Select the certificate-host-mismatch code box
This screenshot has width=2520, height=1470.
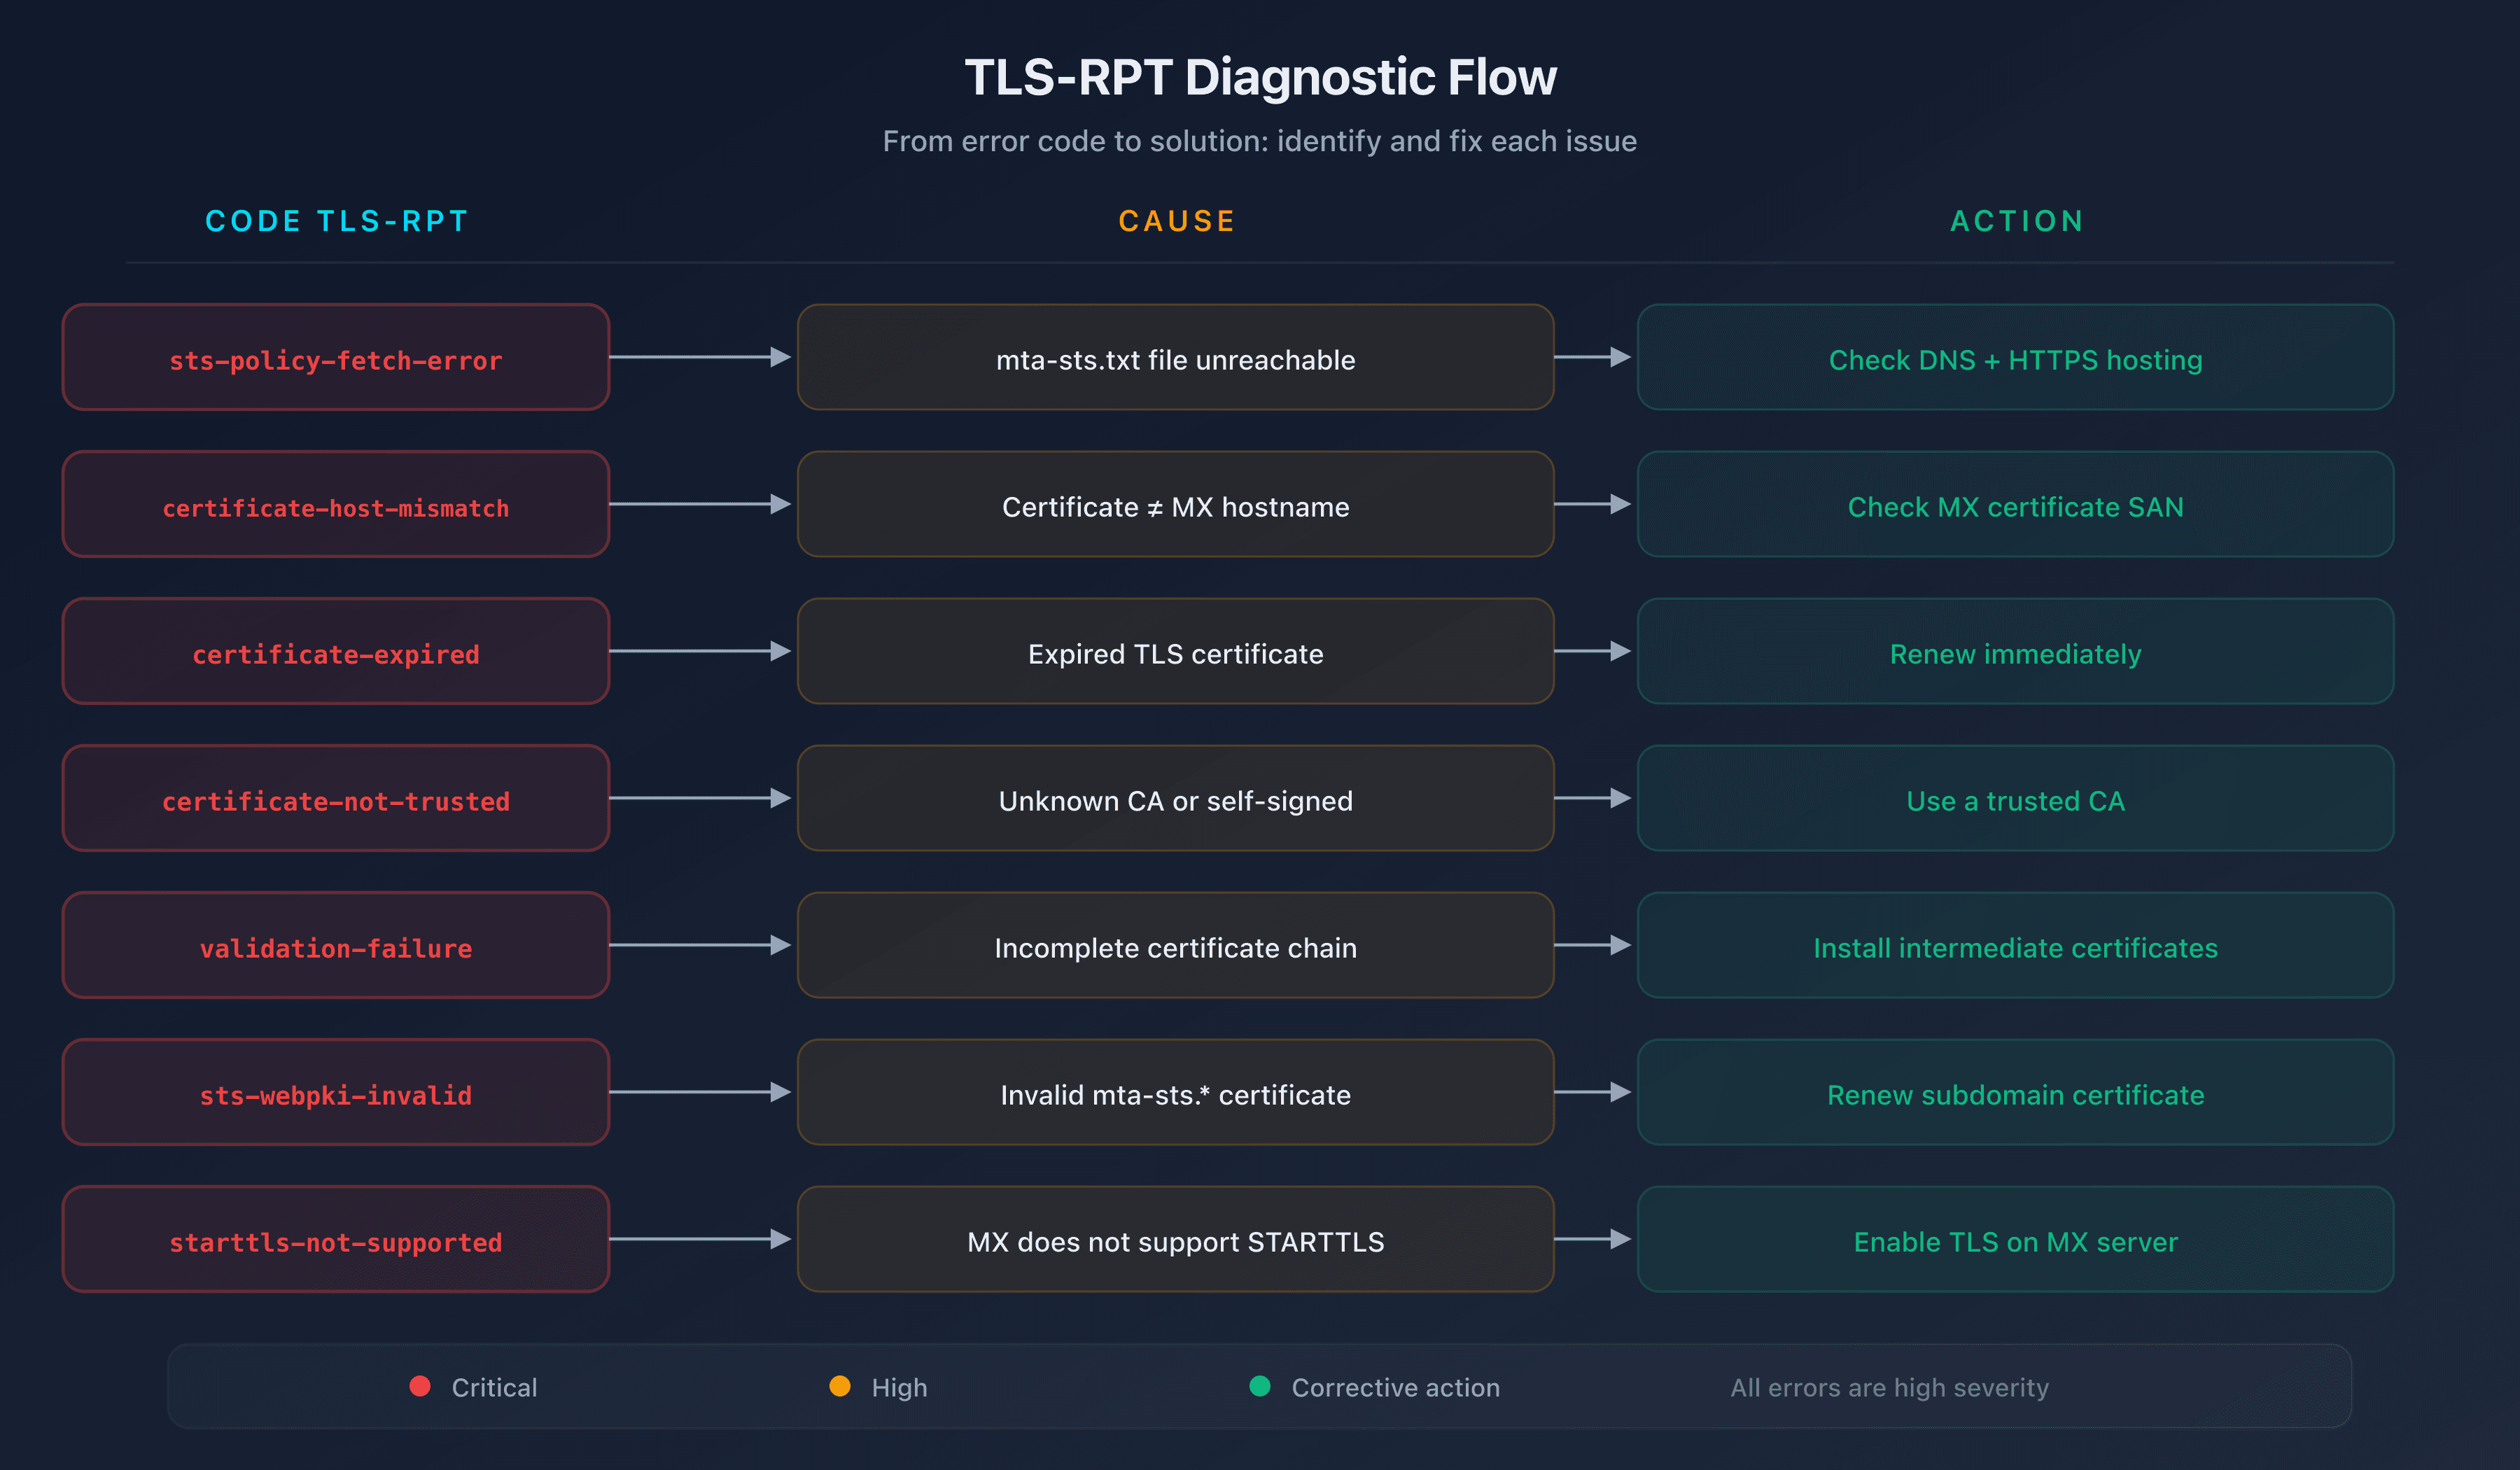335,505
